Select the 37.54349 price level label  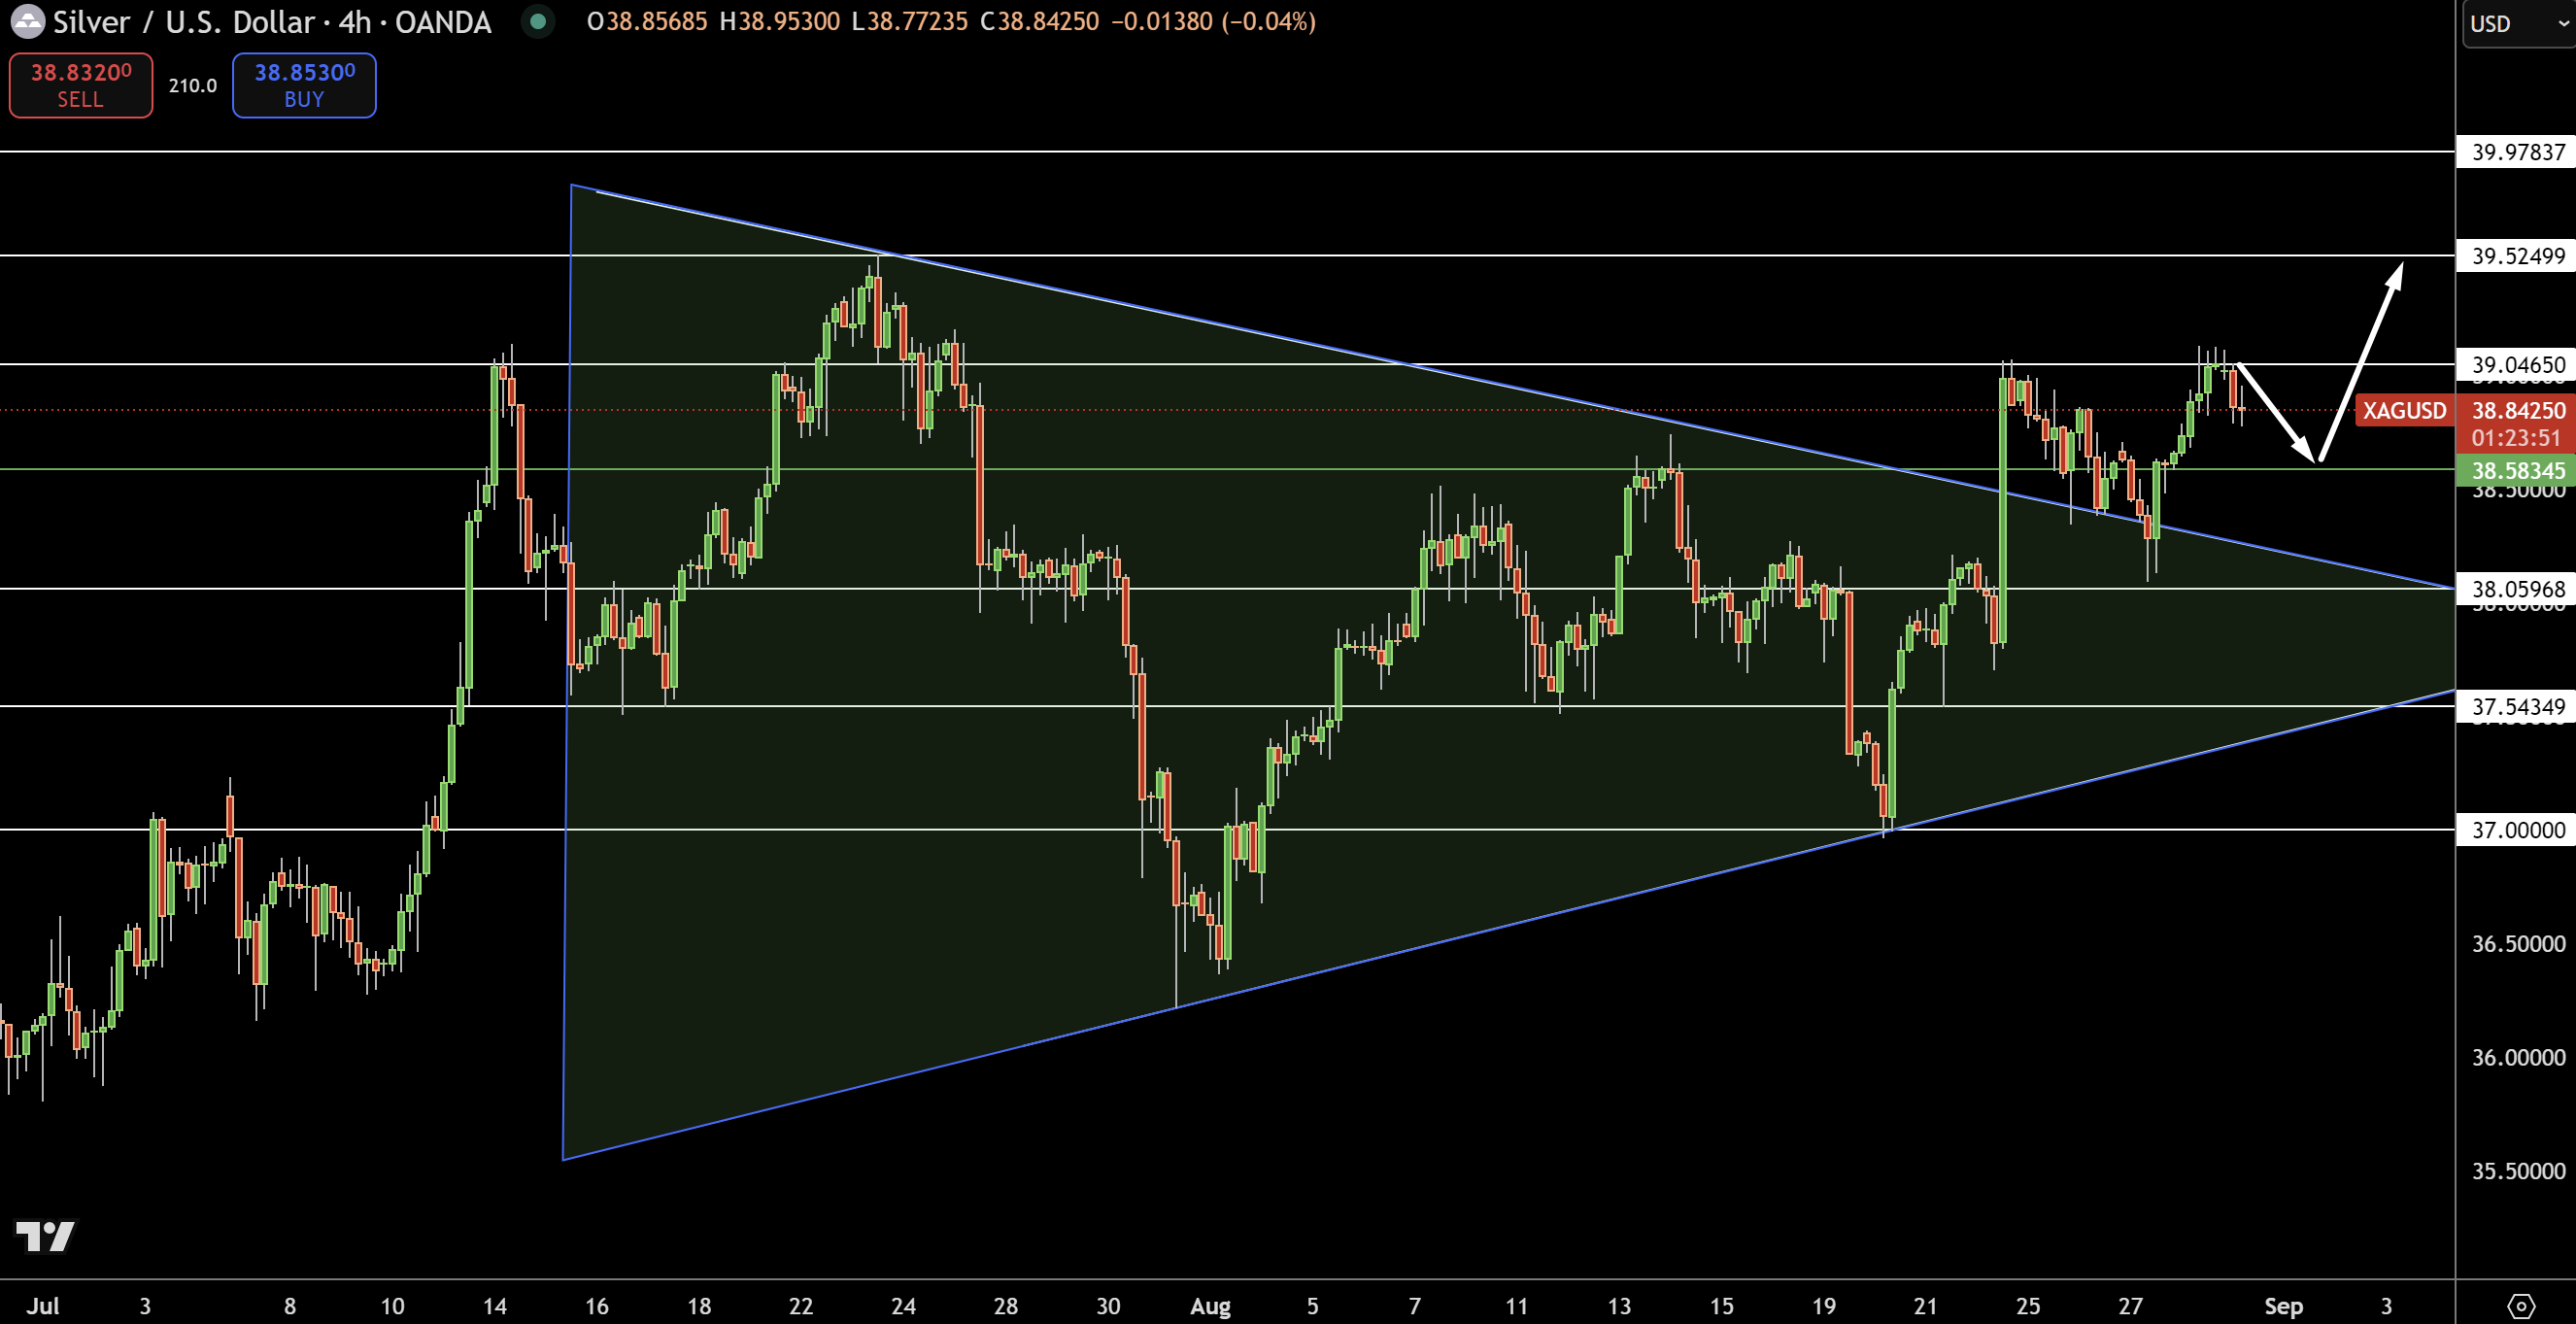pyautogui.click(x=2517, y=707)
